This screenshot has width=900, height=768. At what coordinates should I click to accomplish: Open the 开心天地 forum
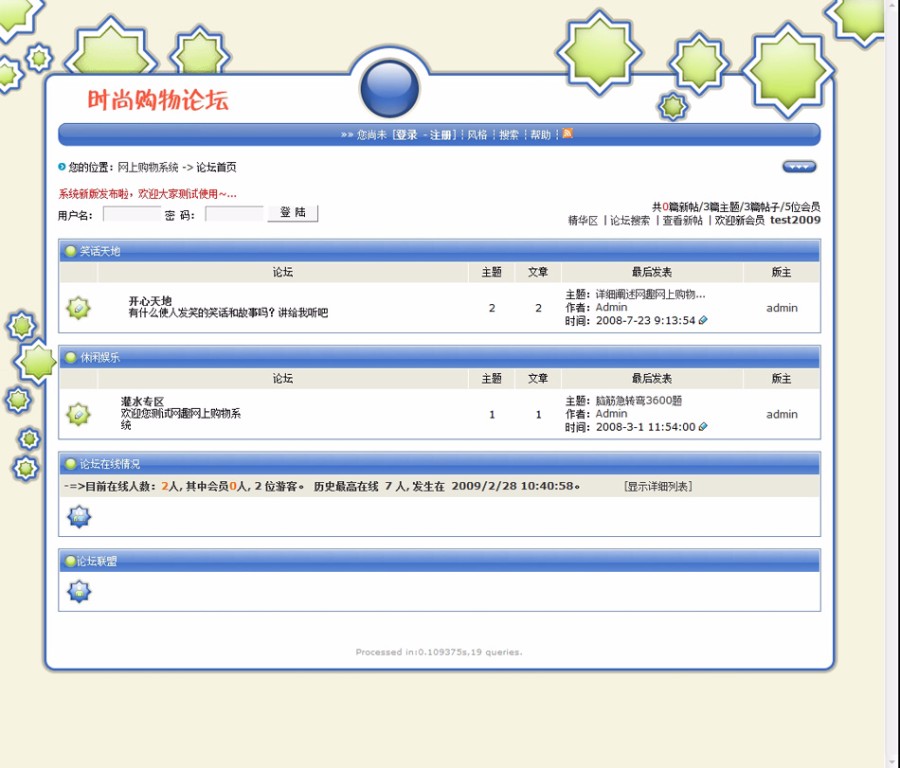150,301
